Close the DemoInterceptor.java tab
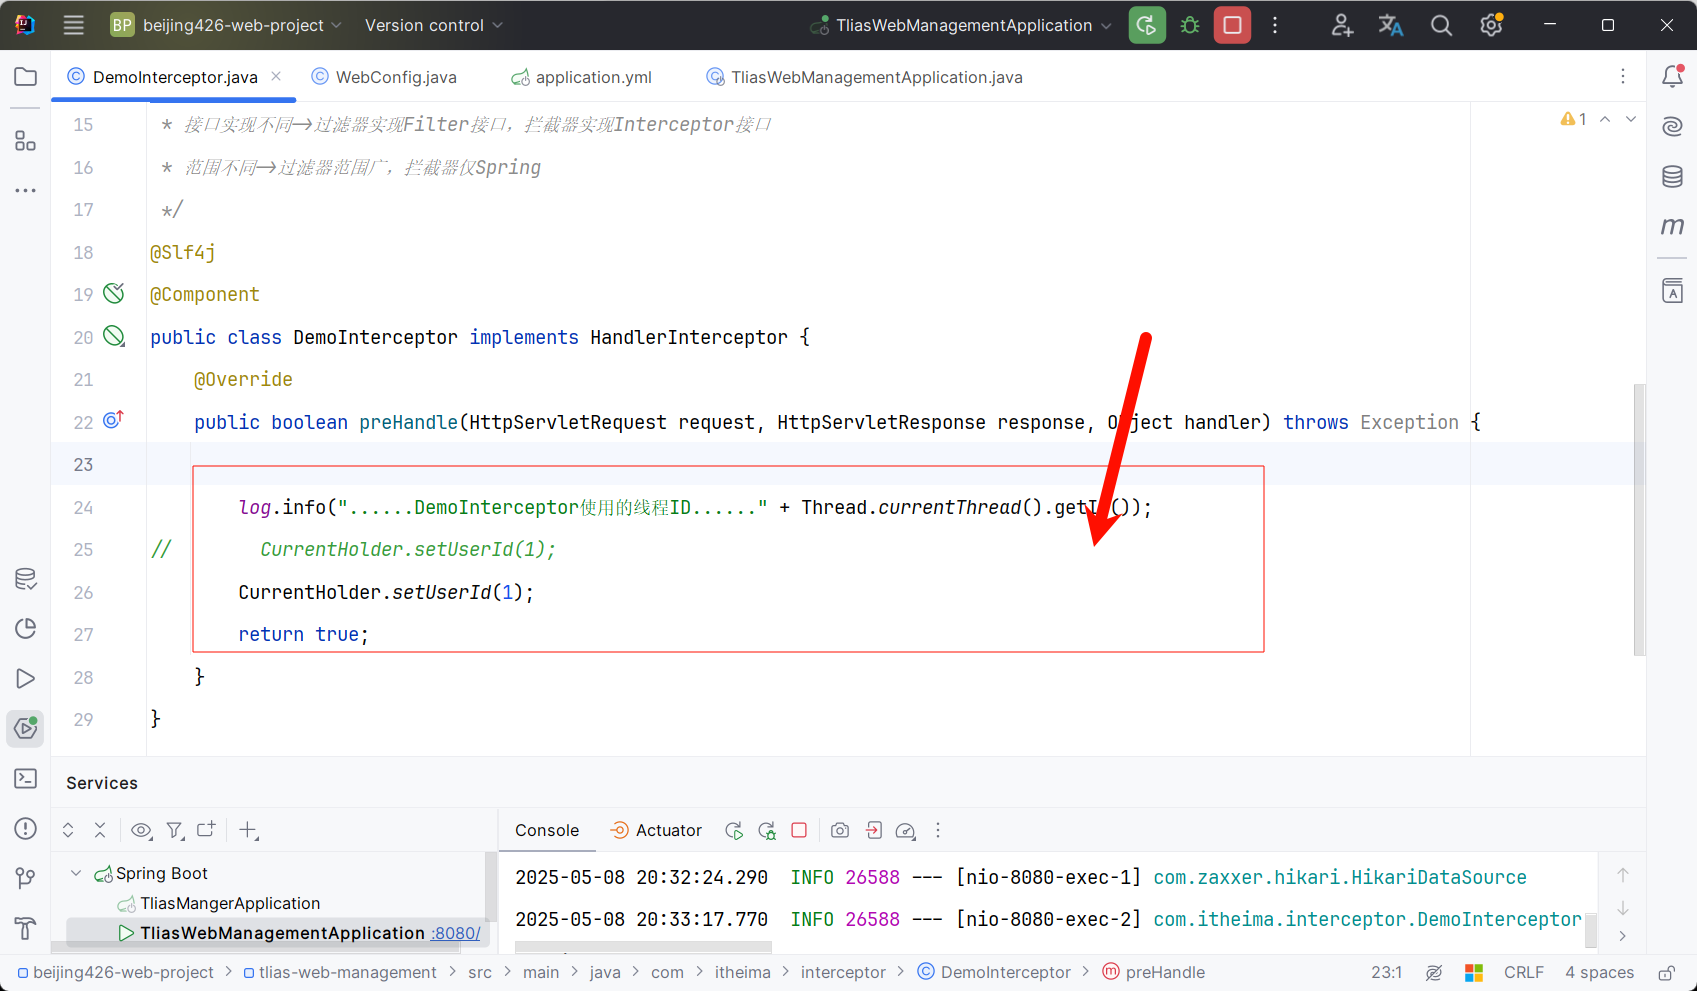1697x991 pixels. (x=276, y=76)
